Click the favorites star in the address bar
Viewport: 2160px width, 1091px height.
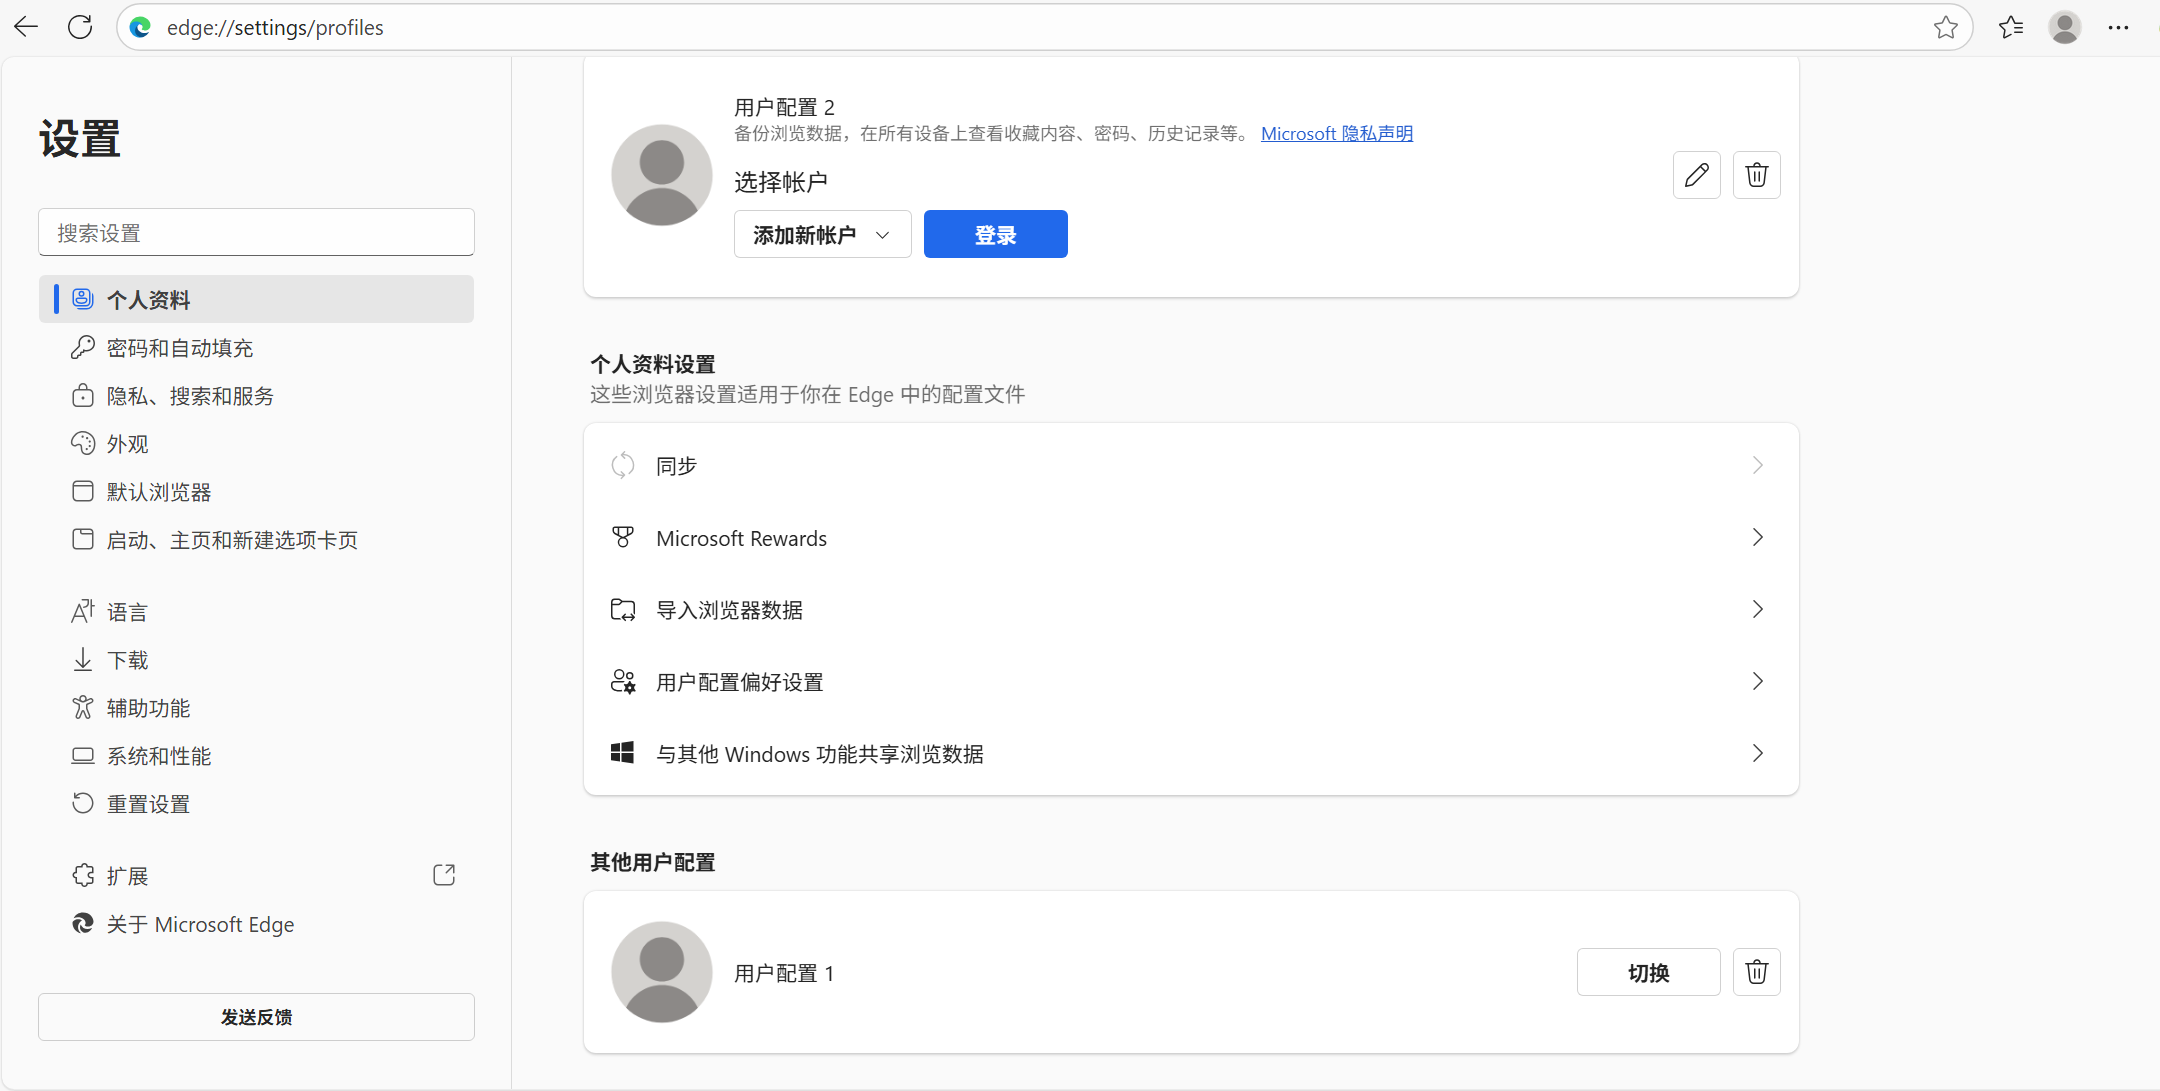tap(1945, 28)
